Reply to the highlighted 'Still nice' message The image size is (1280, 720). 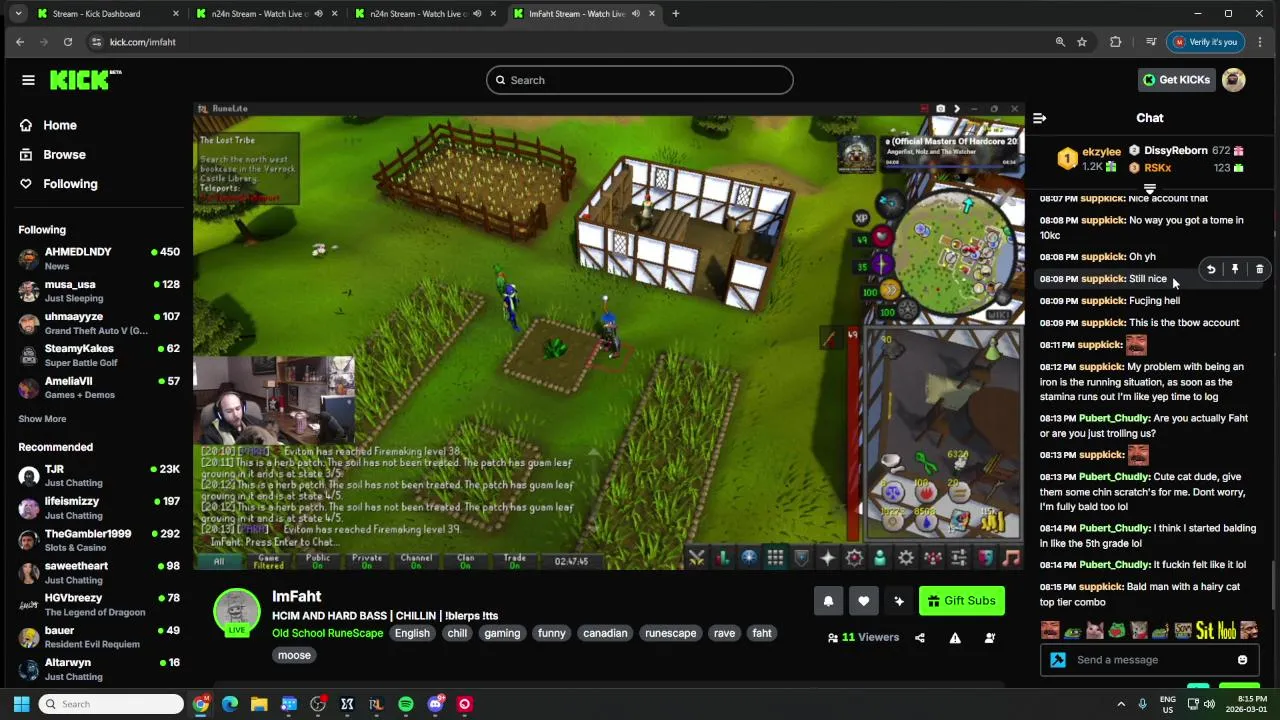[x=1211, y=269]
